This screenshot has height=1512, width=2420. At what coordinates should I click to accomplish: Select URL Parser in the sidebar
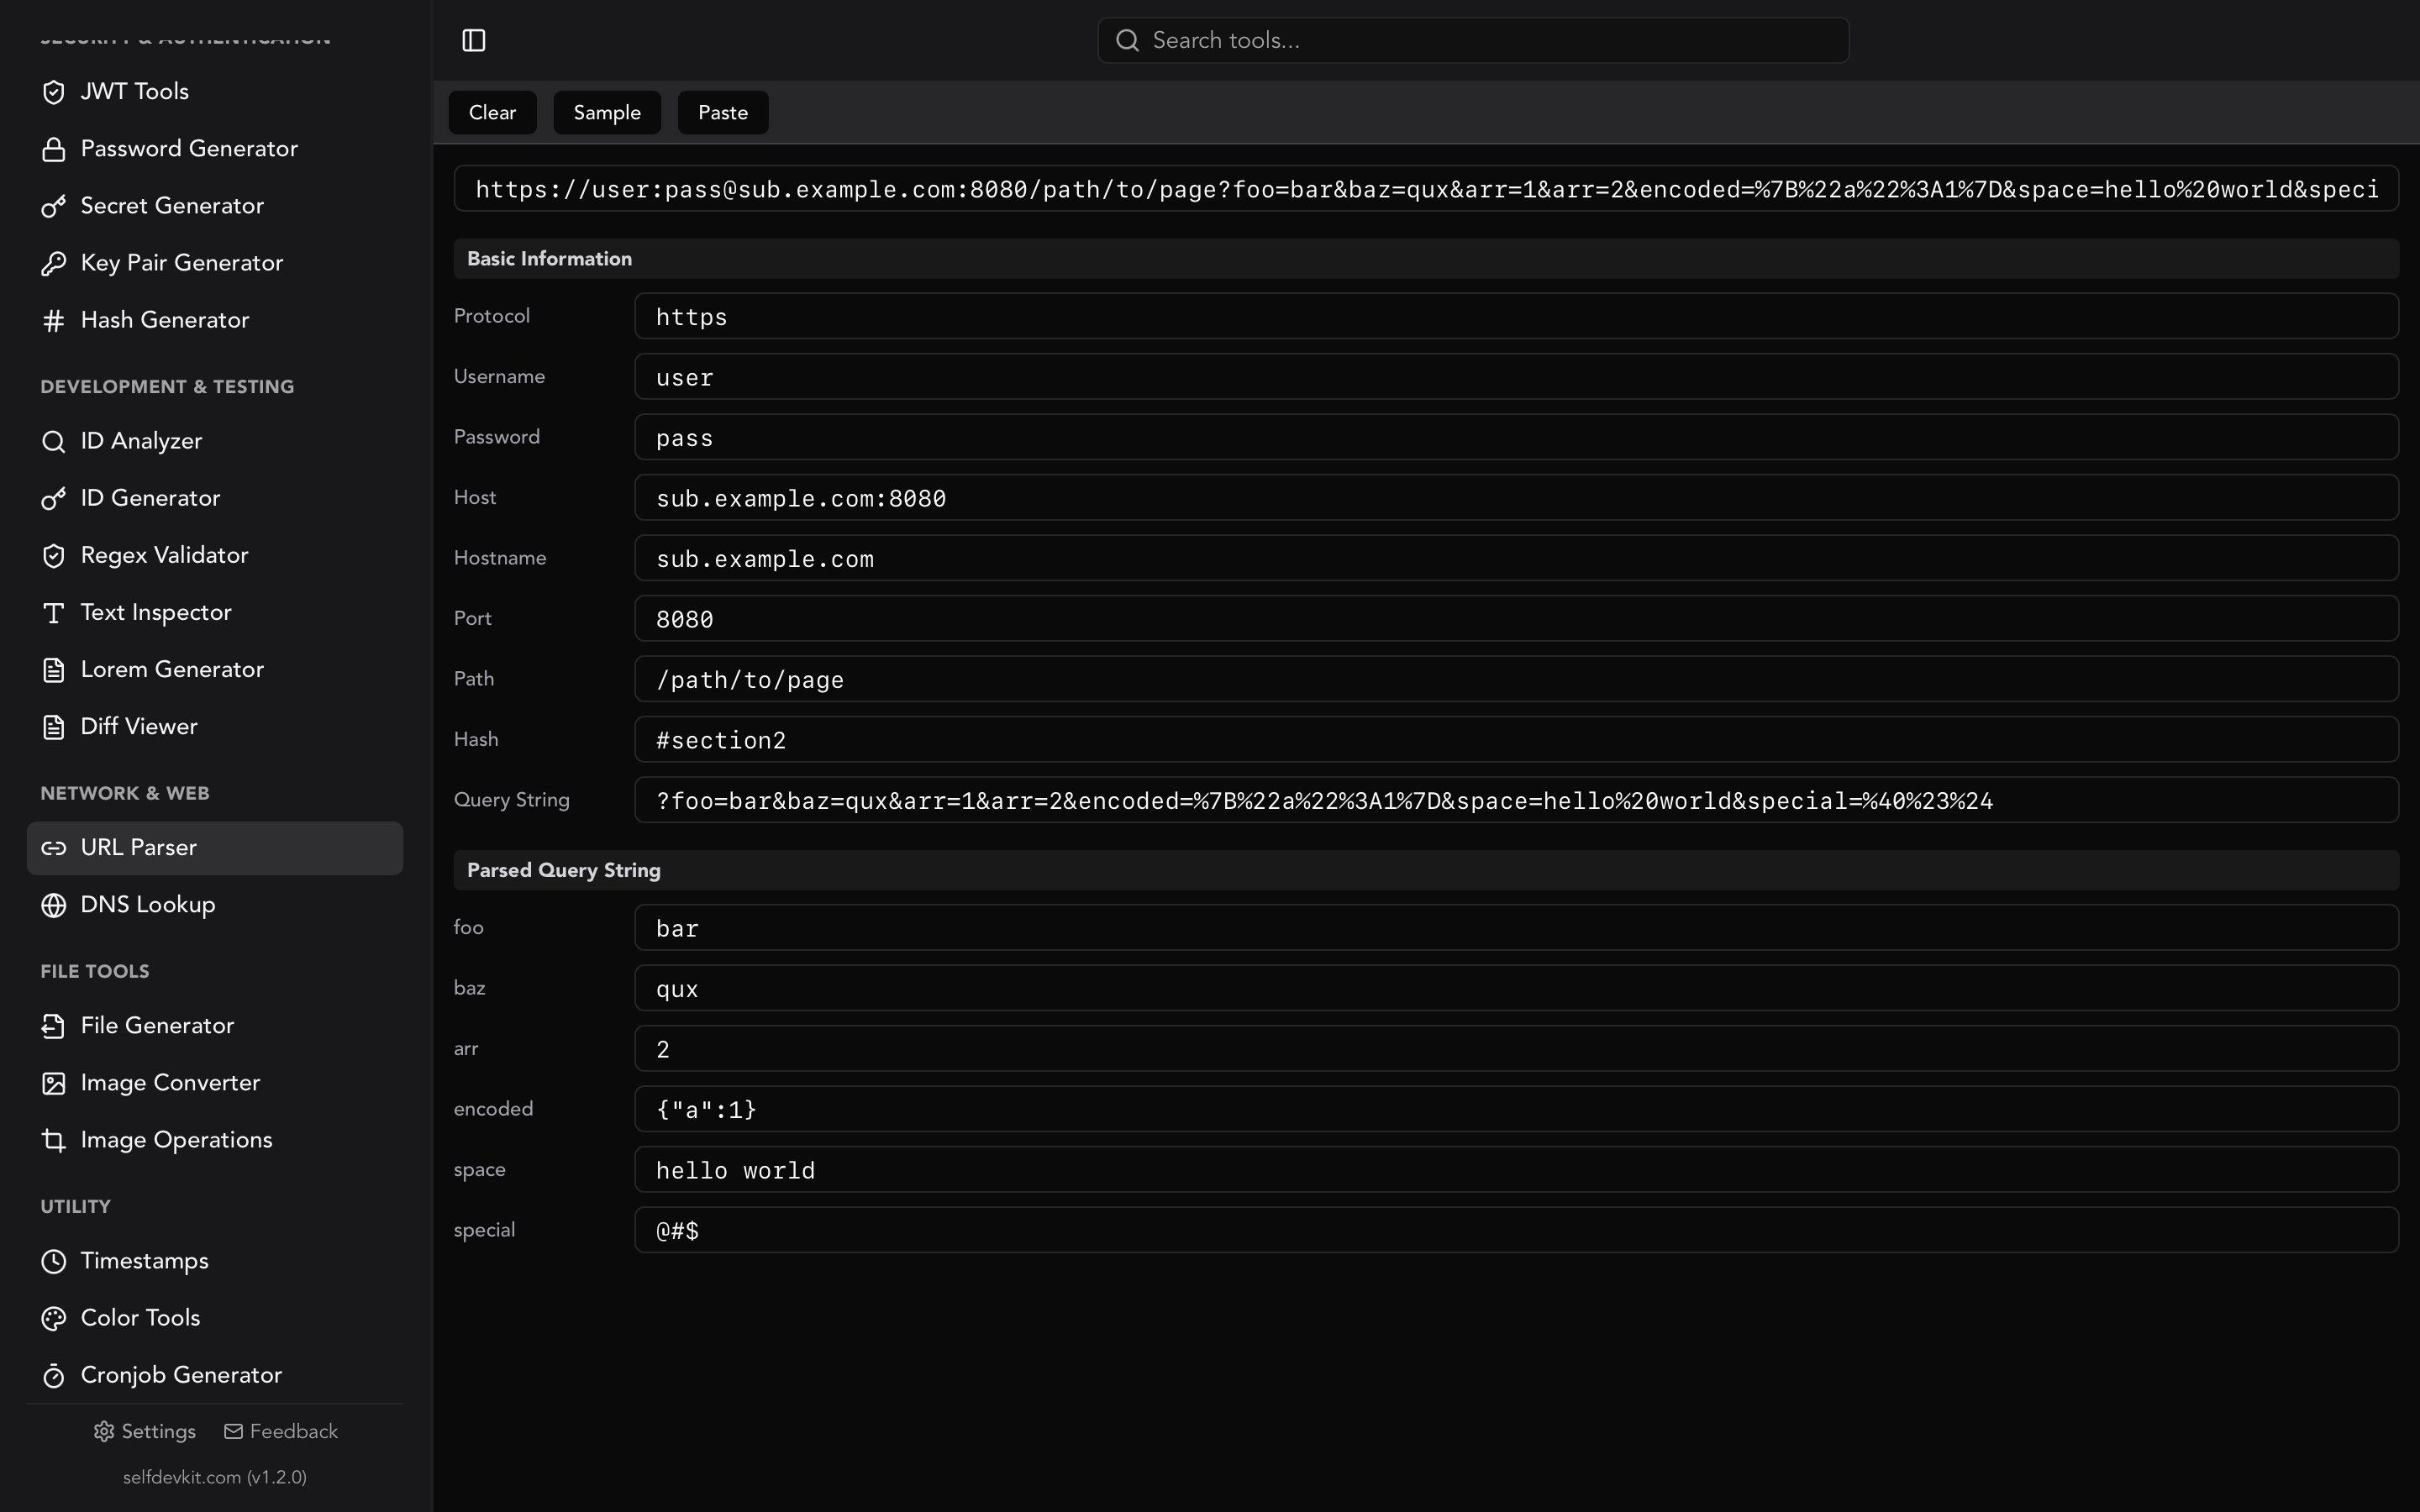tap(138, 847)
